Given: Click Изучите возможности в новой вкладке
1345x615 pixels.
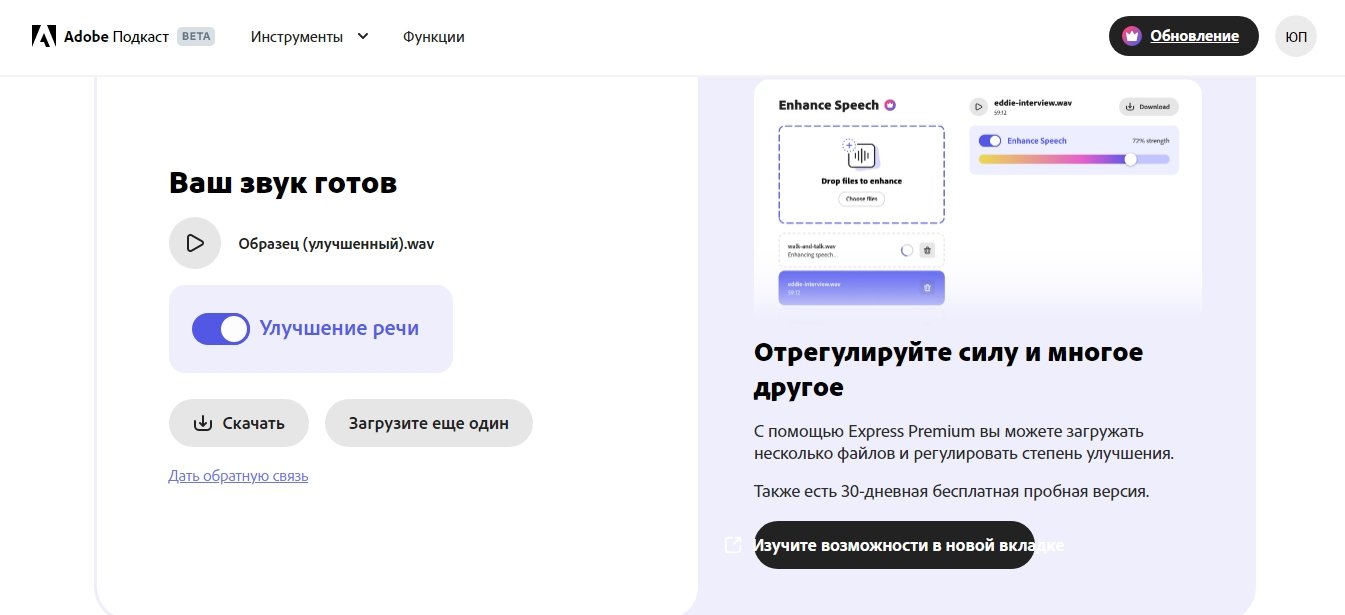Looking at the screenshot, I should 894,545.
